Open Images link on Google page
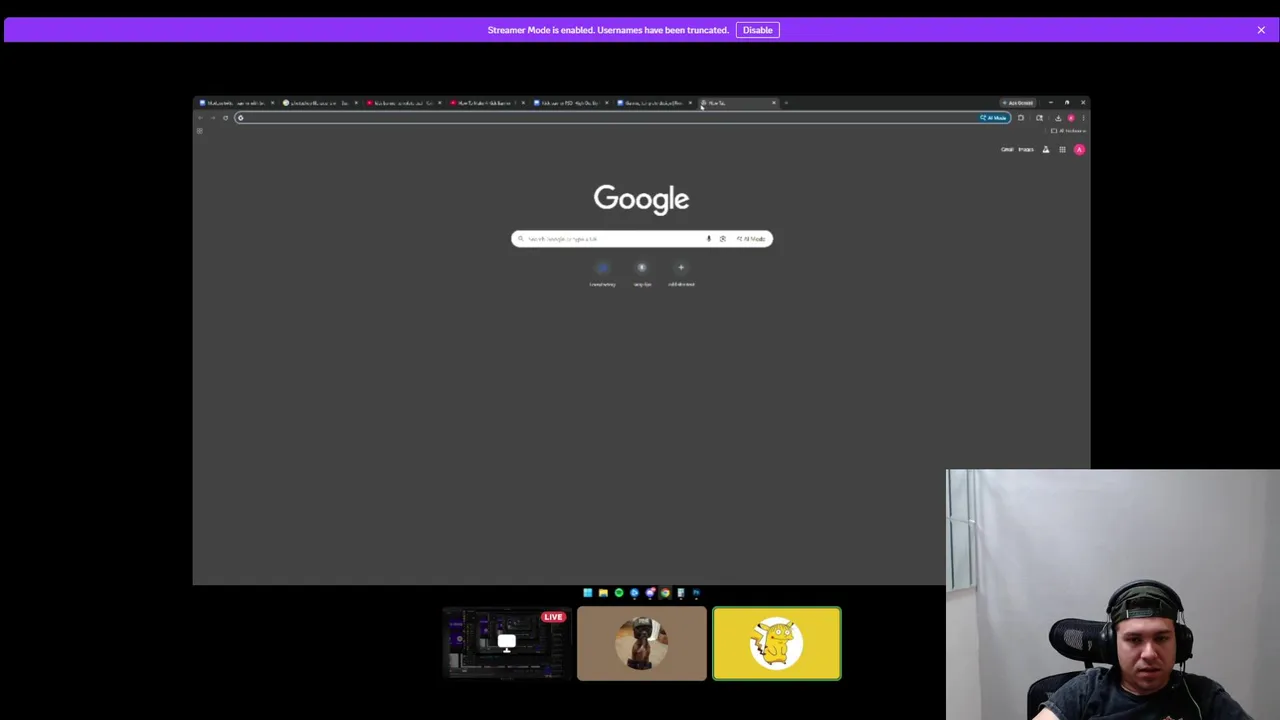The height and width of the screenshot is (720, 1280). (1026, 149)
